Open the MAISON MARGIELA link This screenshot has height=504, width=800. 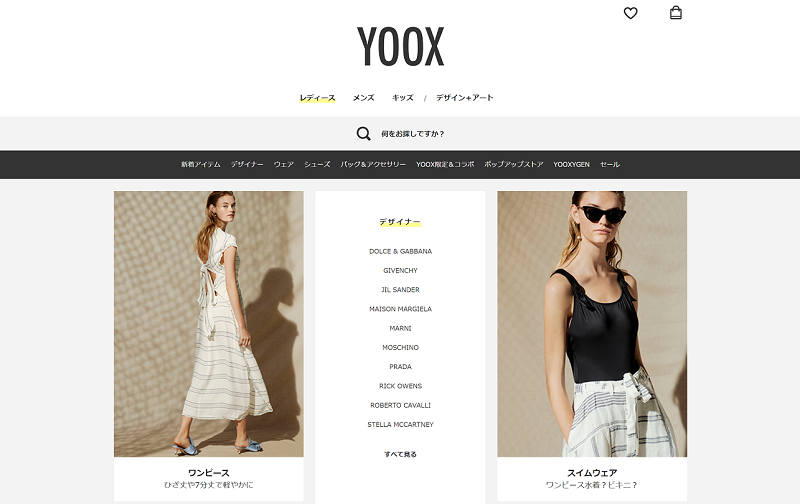(401, 309)
